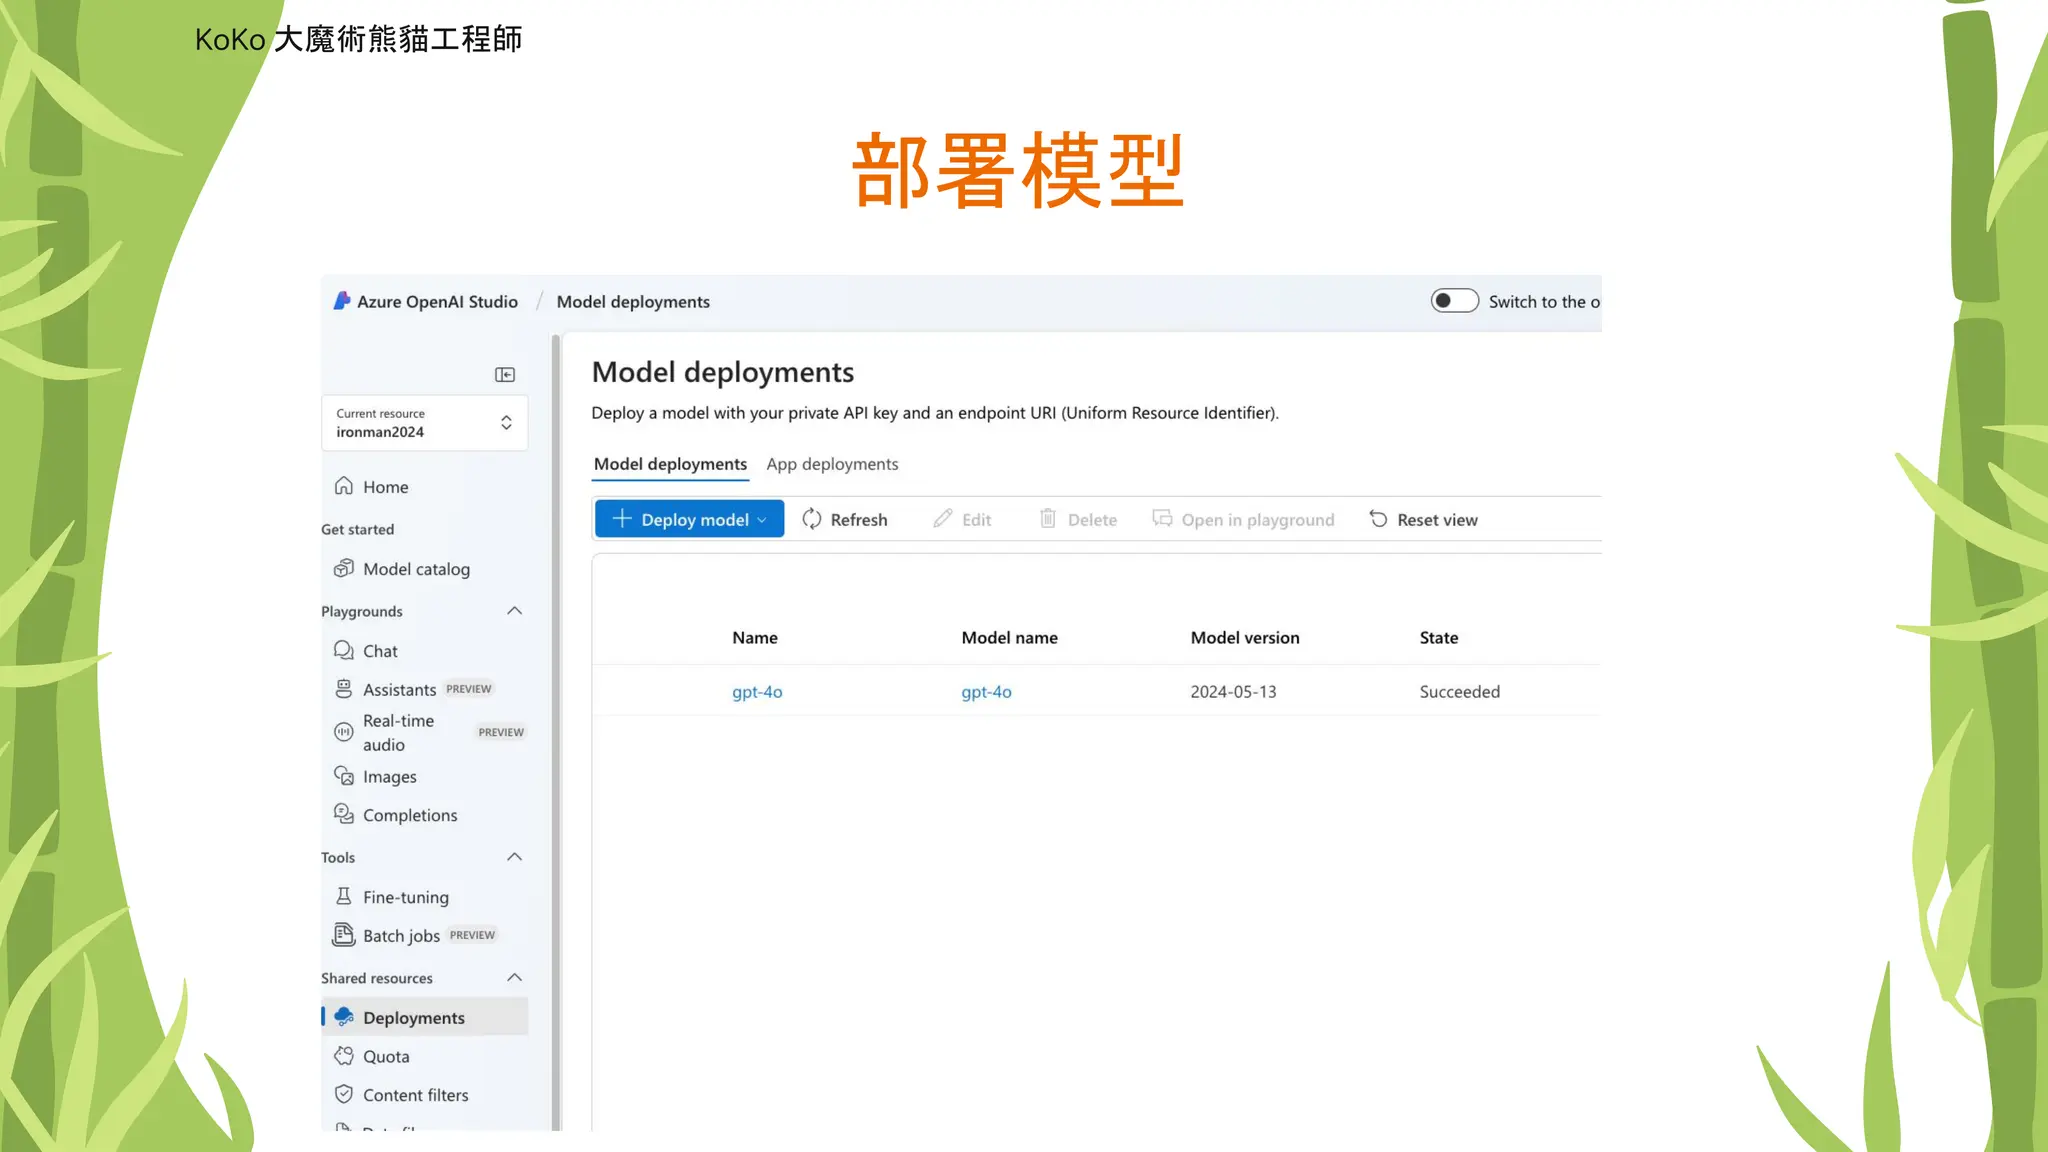Sort by the State column header
The height and width of the screenshot is (1152, 2048).
[1438, 637]
